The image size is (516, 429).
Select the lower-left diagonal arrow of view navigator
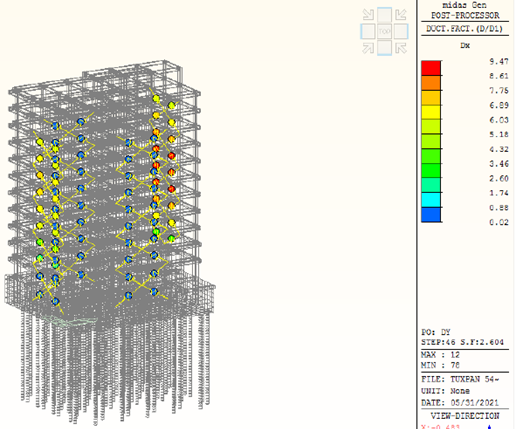(x=368, y=48)
